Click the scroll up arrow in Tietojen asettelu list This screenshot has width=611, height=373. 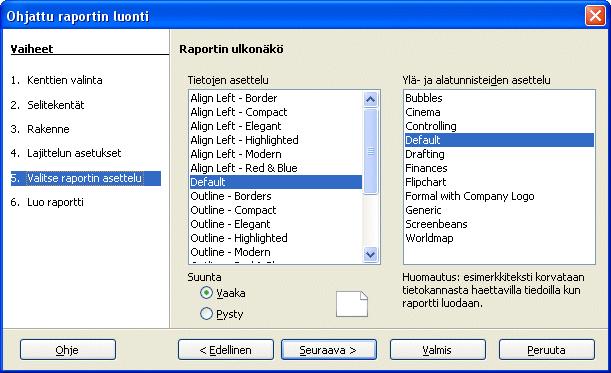click(370, 99)
